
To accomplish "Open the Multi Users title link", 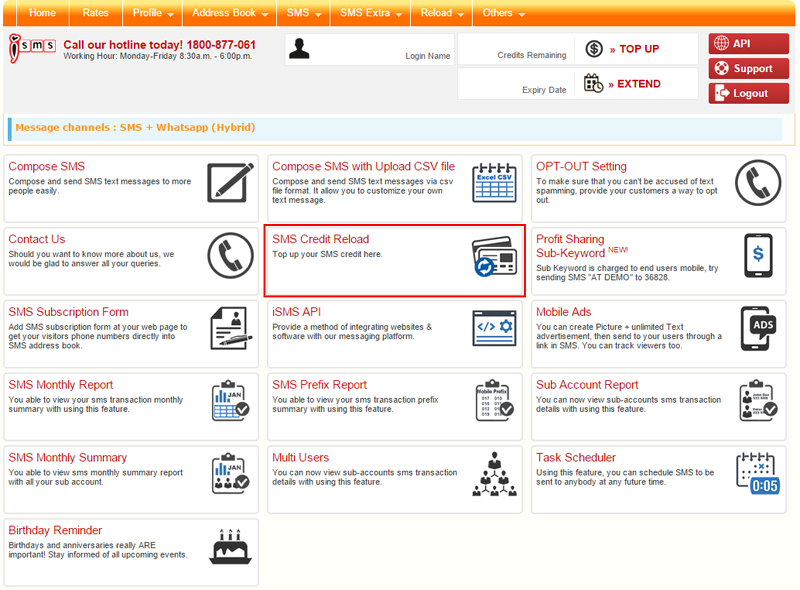I will tap(301, 457).
